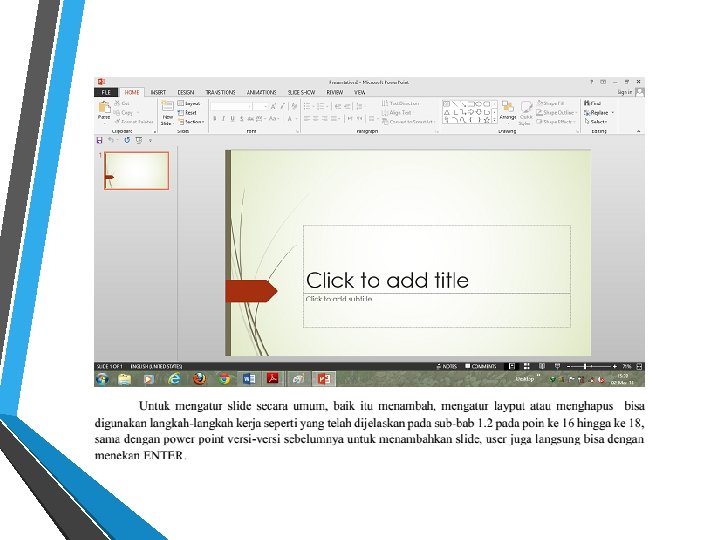720x540 pixels.
Task: Toggle text Shadow formatting
Action: click(x=242, y=119)
